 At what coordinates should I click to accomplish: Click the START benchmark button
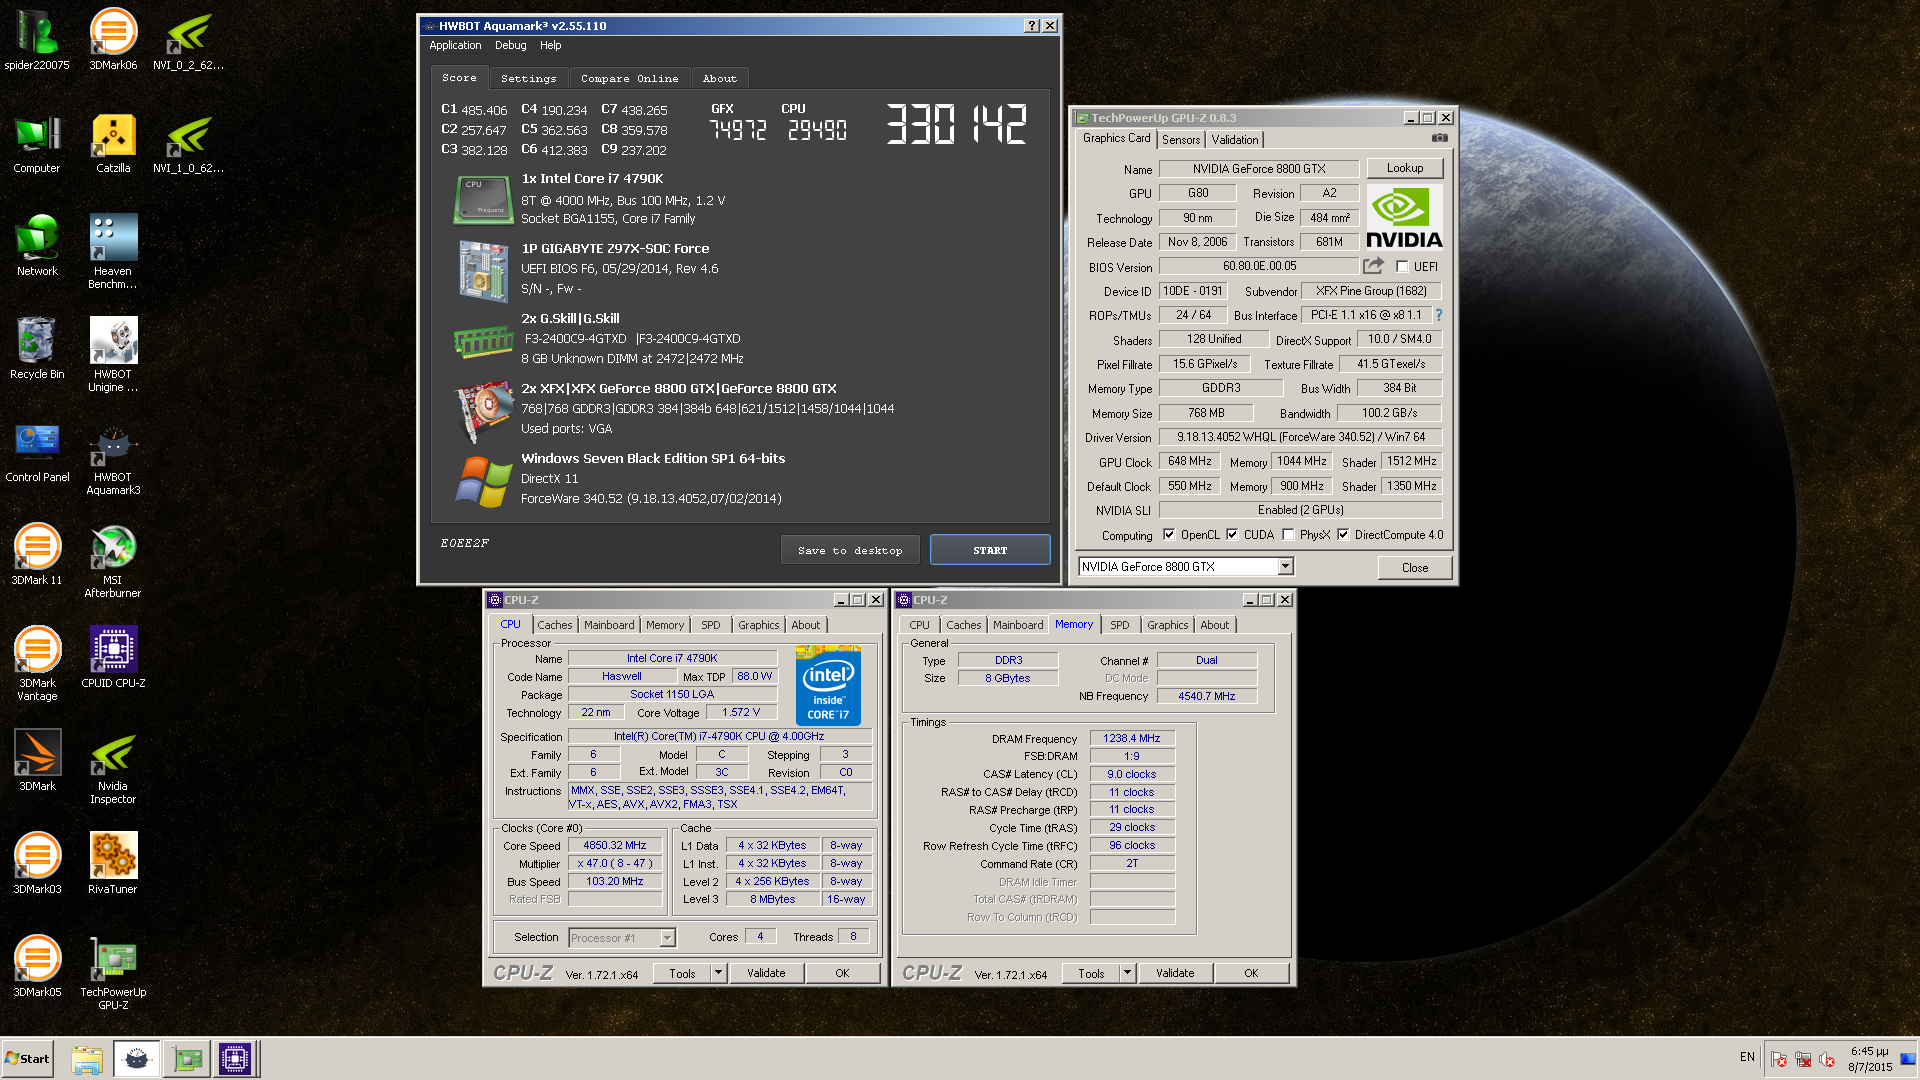(x=990, y=550)
